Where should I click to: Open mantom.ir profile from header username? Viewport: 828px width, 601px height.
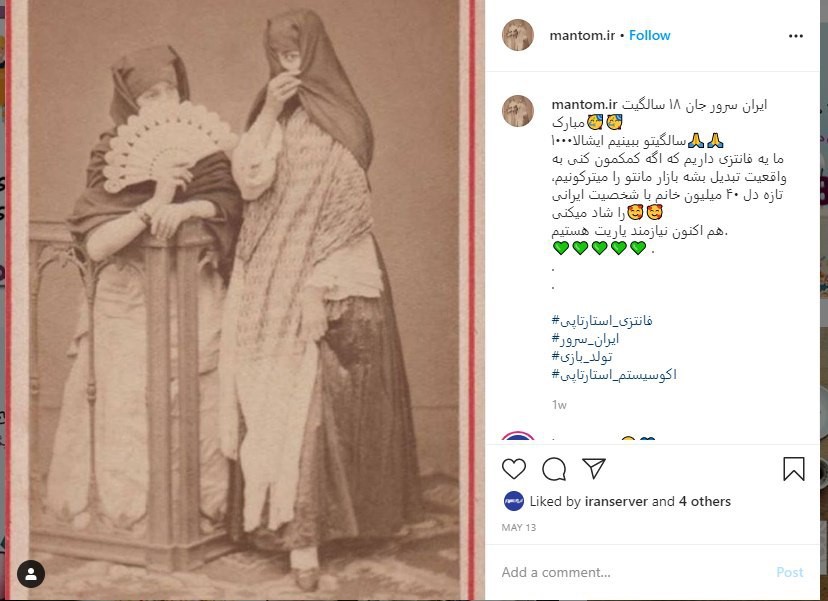(x=582, y=35)
